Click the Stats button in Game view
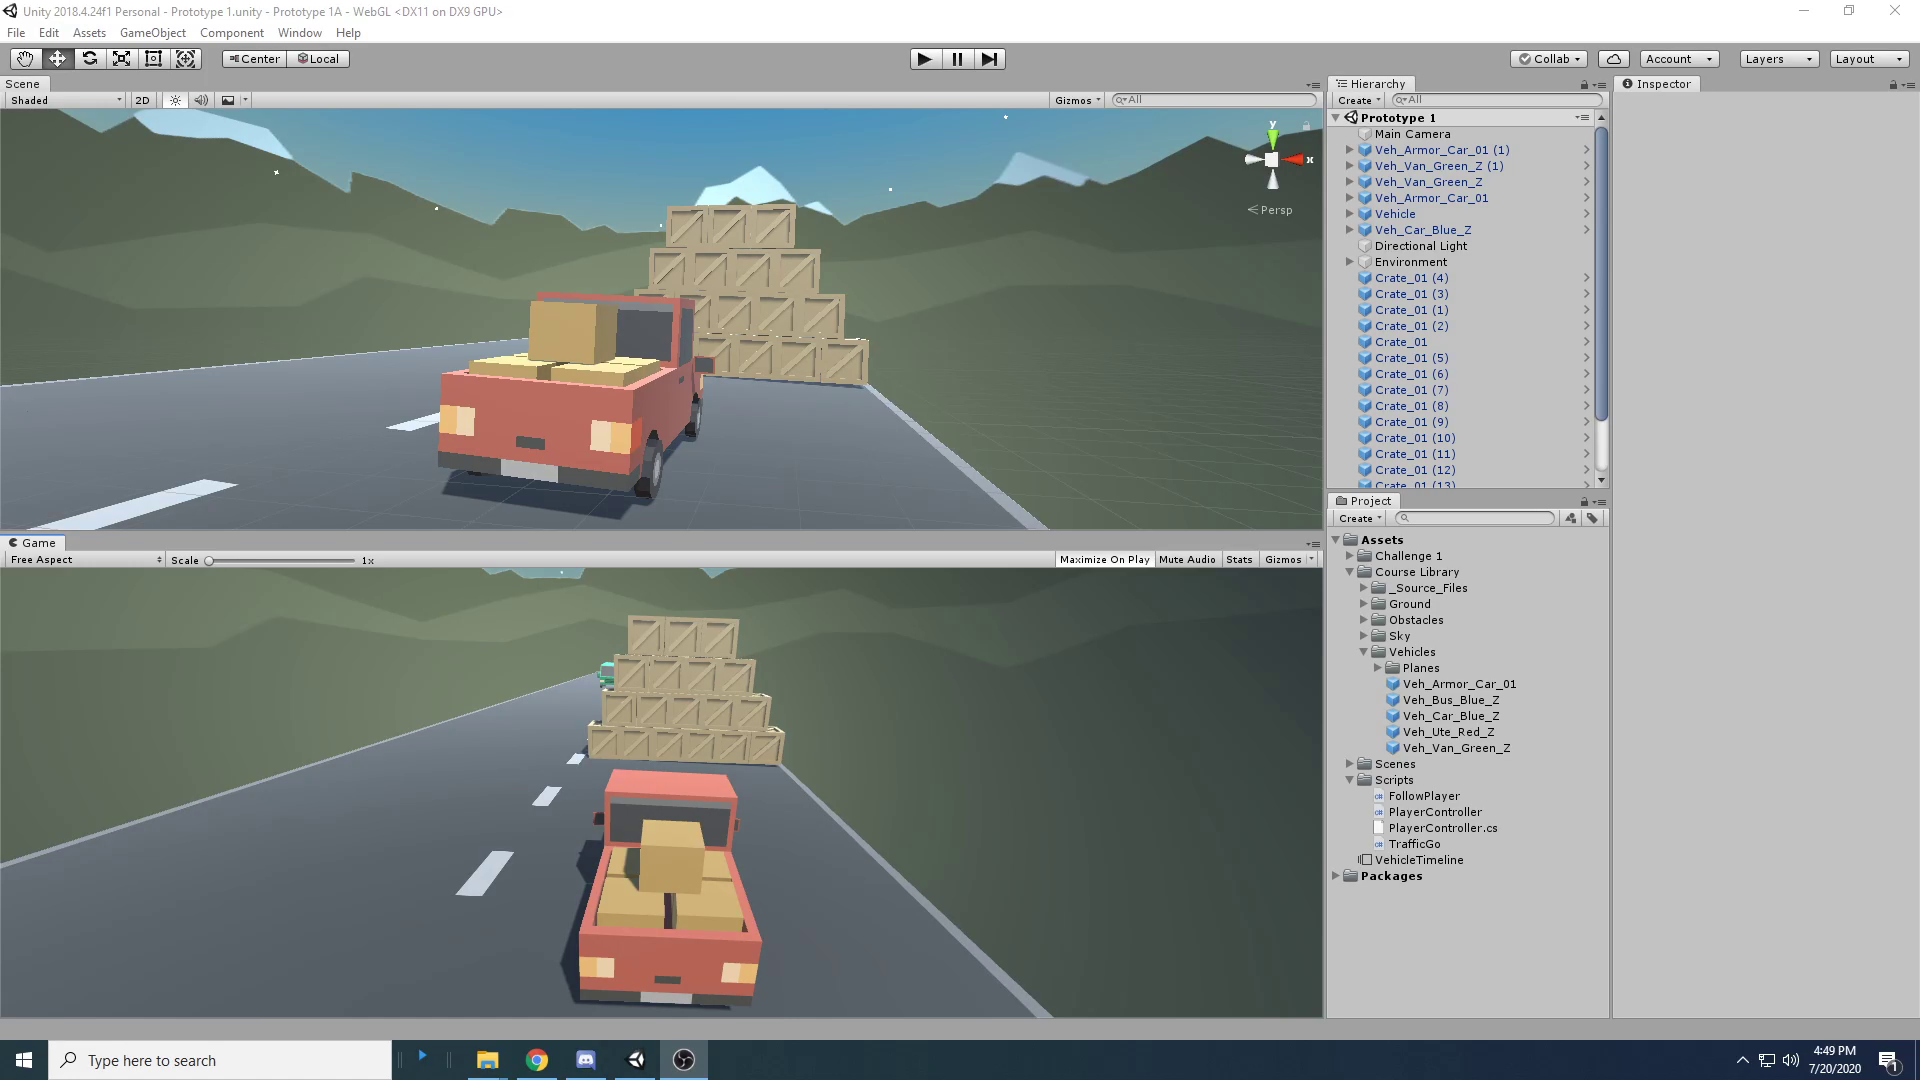Image resolution: width=1920 pixels, height=1080 pixels. pyautogui.click(x=1239, y=560)
